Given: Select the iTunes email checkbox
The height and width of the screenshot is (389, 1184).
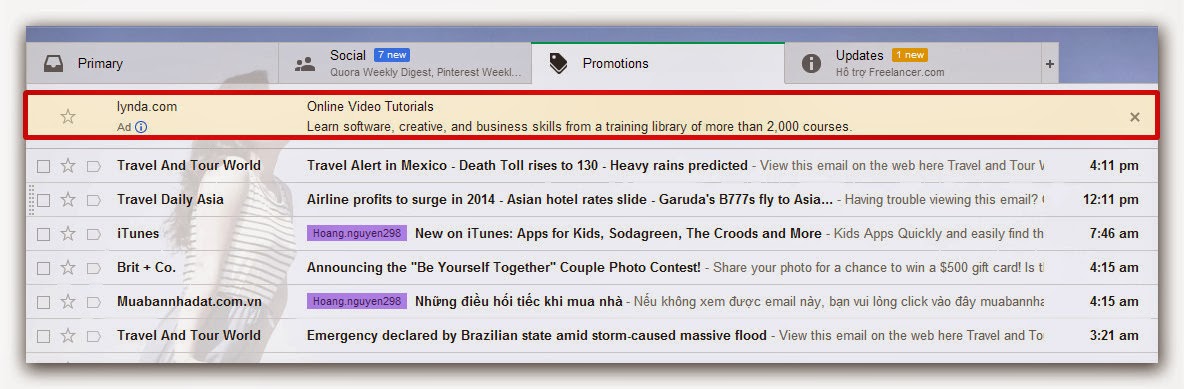Looking at the screenshot, I should pyautogui.click(x=44, y=234).
